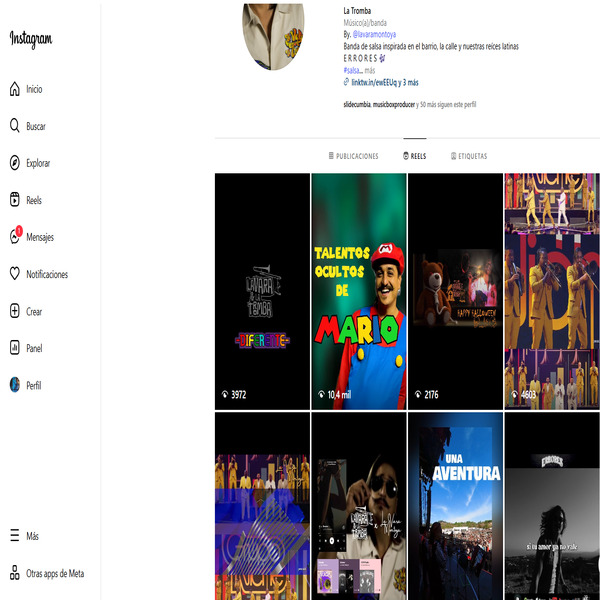This screenshot has height=600, width=600.
Task: Open the @lavaramontoya profile link
Action: [374, 34]
